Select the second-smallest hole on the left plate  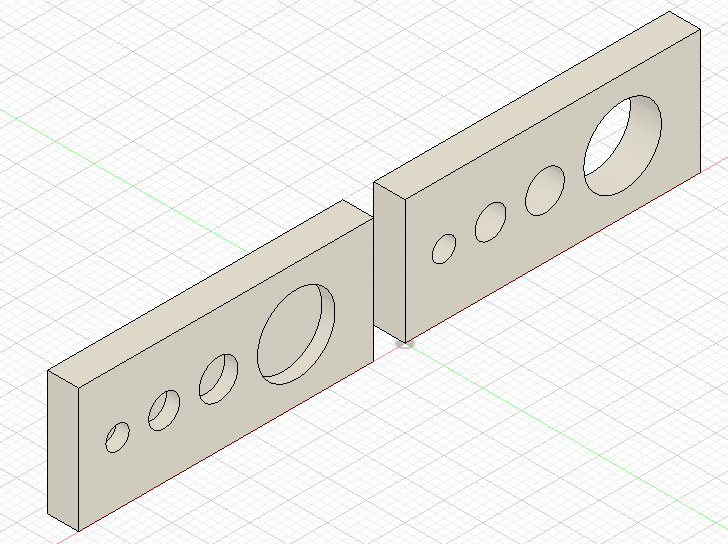pyautogui.click(x=164, y=410)
